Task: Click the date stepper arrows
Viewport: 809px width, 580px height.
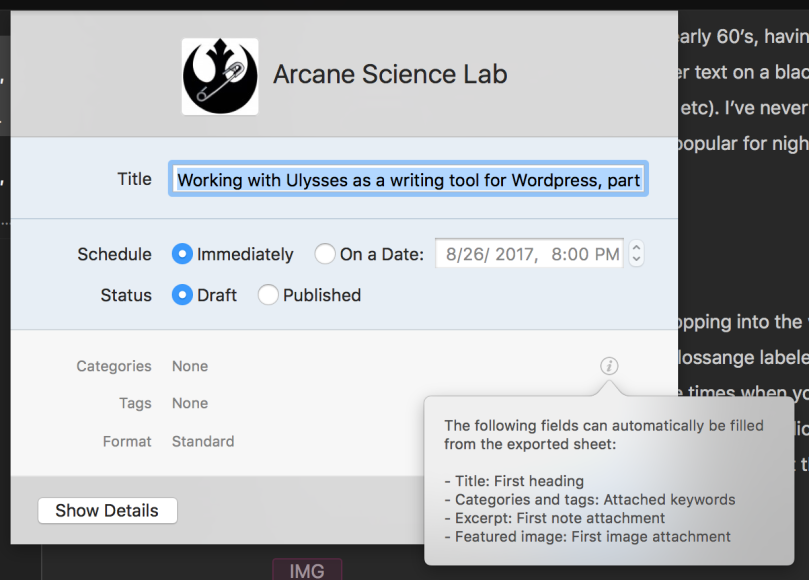Action: tap(636, 253)
